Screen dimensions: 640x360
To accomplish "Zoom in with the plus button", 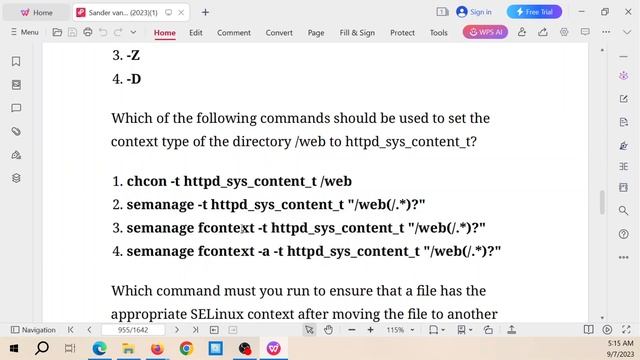I will tap(371, 330).
